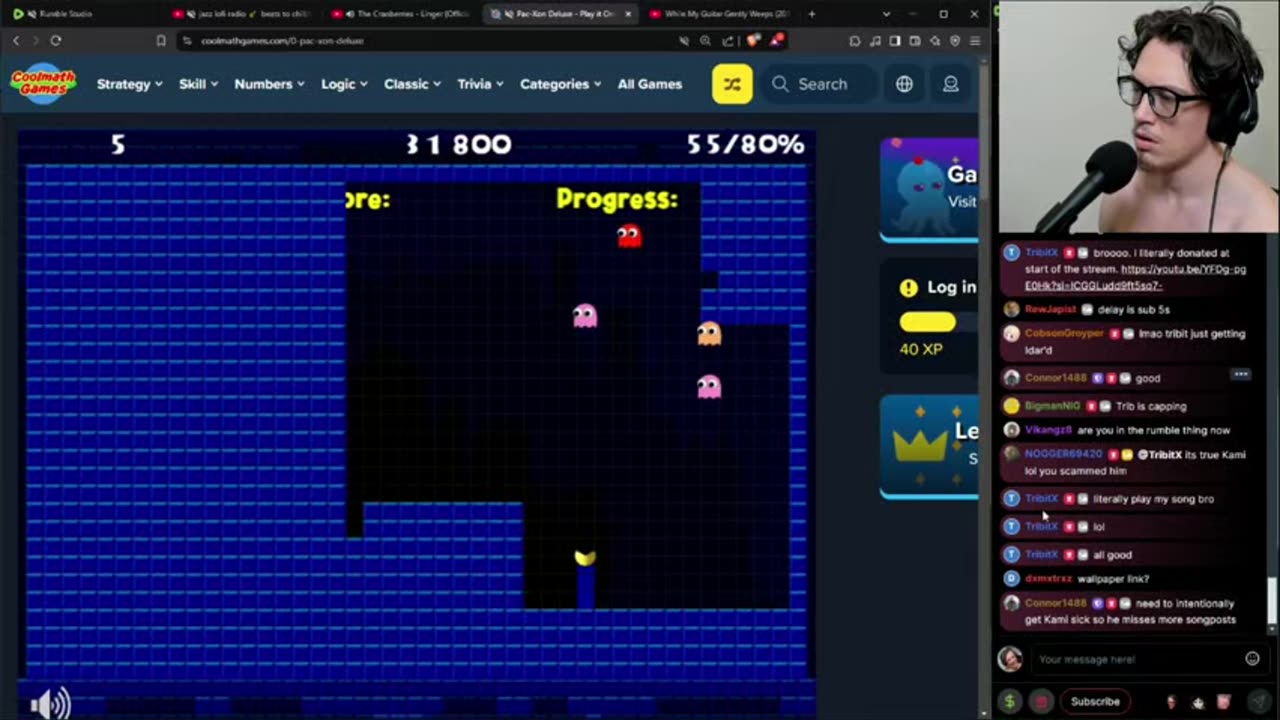Click the yellow Pac-Man character
Viewport: 1280px width, 720px height.
pos(585,558)
